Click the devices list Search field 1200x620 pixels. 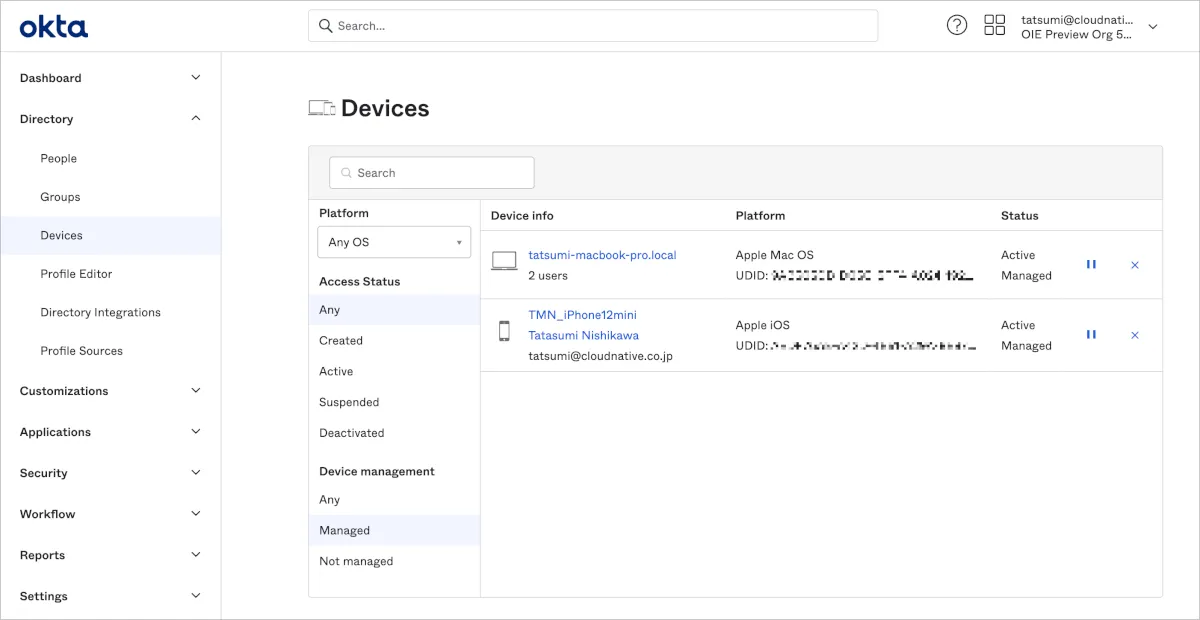pos(432,173)
